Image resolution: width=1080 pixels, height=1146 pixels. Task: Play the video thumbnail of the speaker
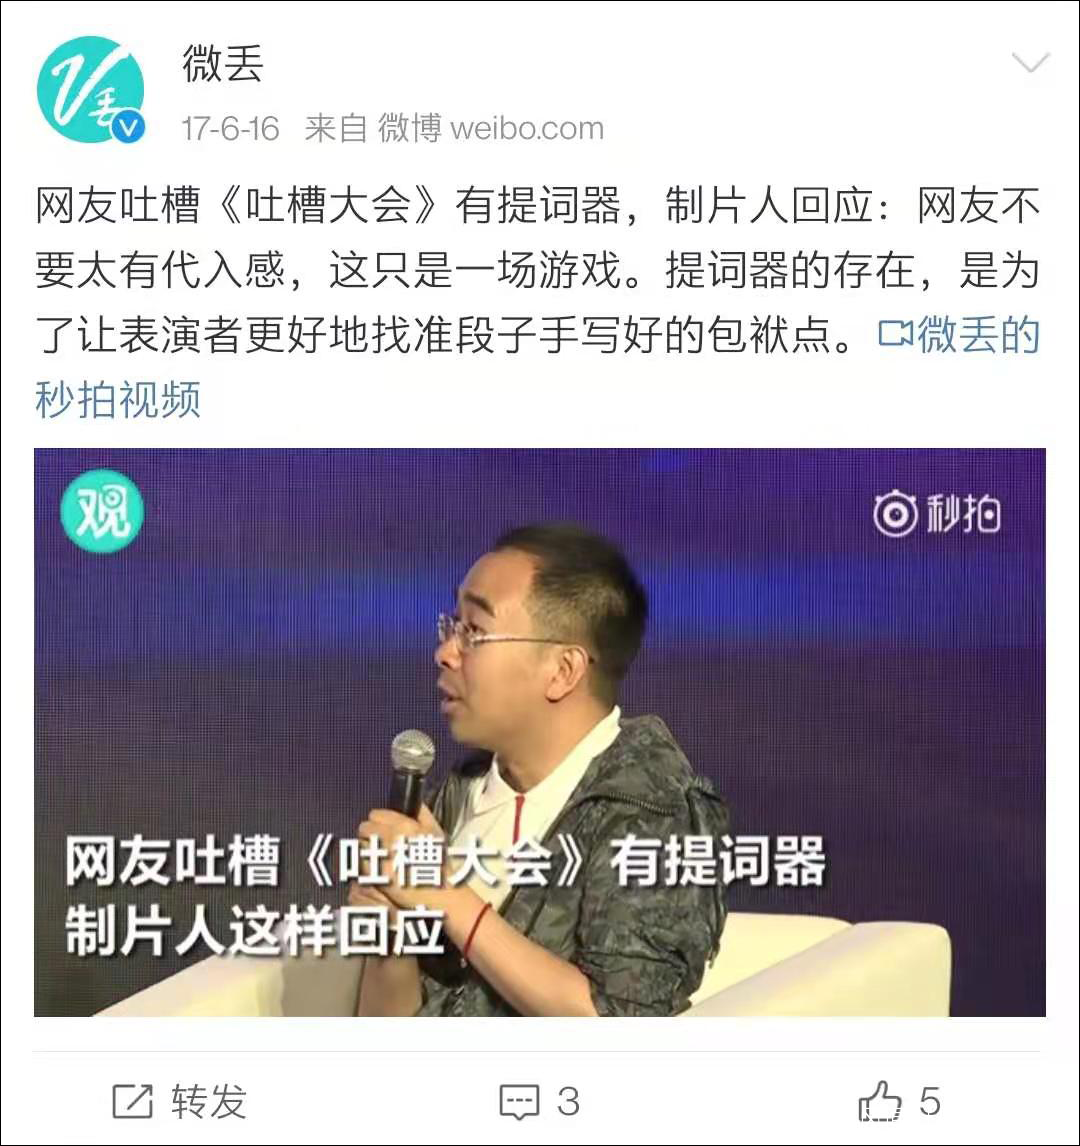click(x=540, y=732)
